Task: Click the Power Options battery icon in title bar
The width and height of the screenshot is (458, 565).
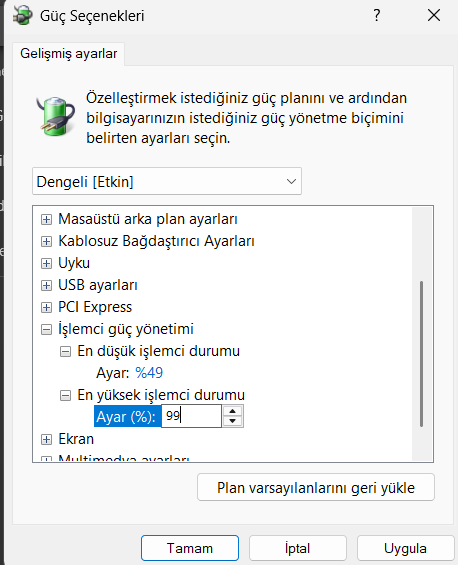Action: point(22,15)
